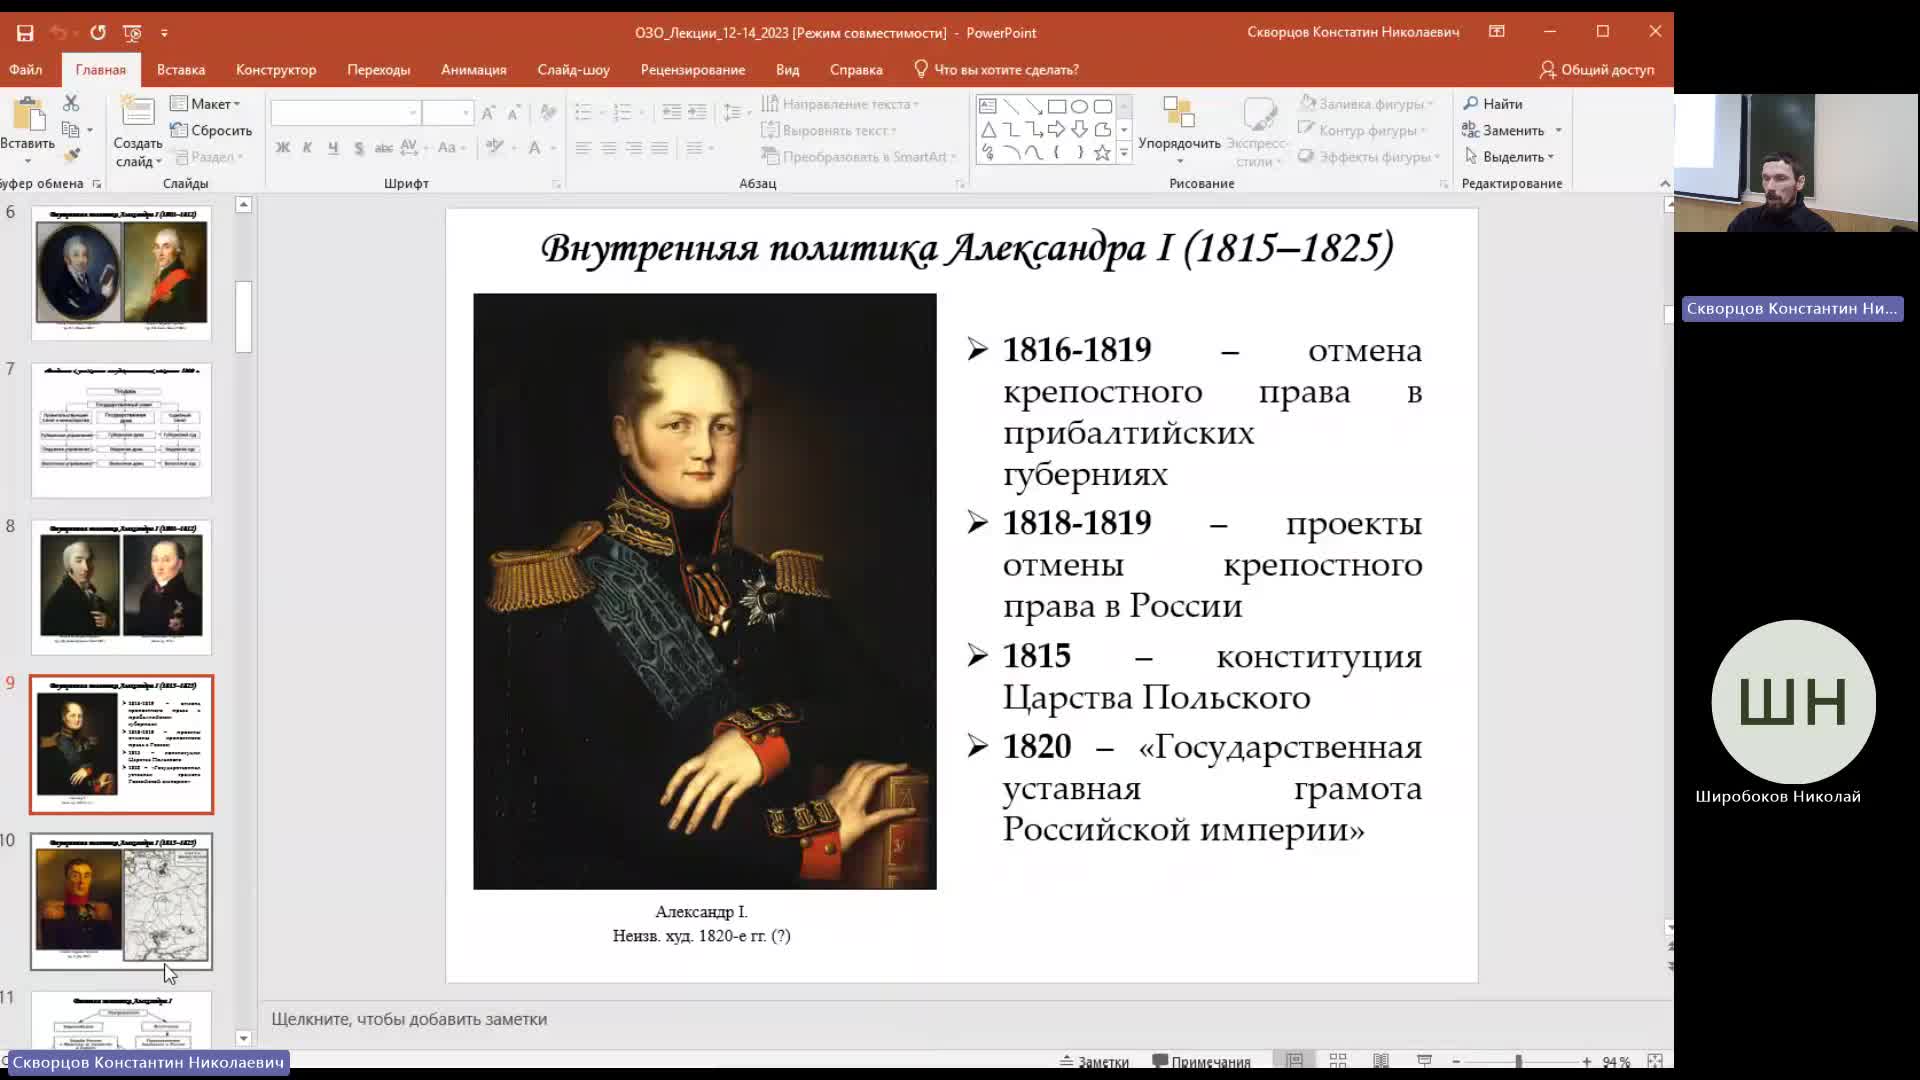Open the Replace (Заменить) dropdown arrow
The image size is (1920, 1080).
click(1558, 131)
